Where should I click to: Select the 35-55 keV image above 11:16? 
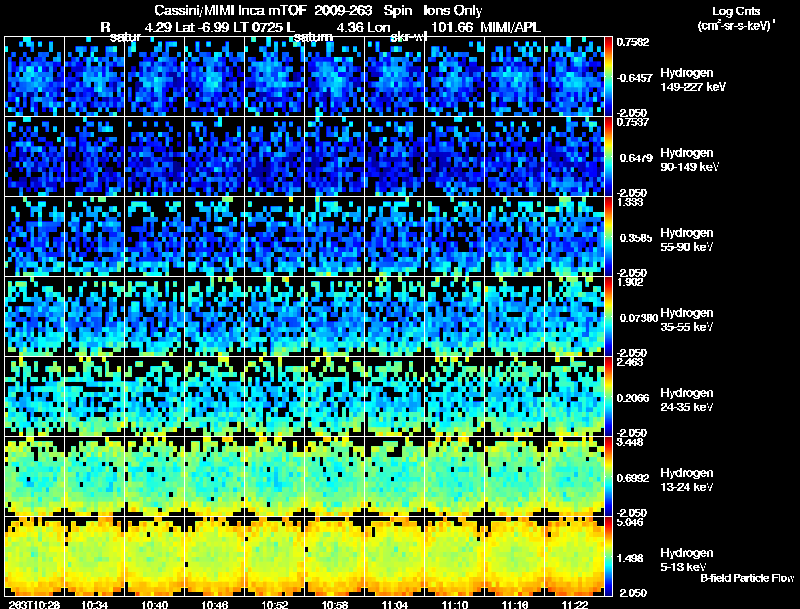(x=514, y=317)
